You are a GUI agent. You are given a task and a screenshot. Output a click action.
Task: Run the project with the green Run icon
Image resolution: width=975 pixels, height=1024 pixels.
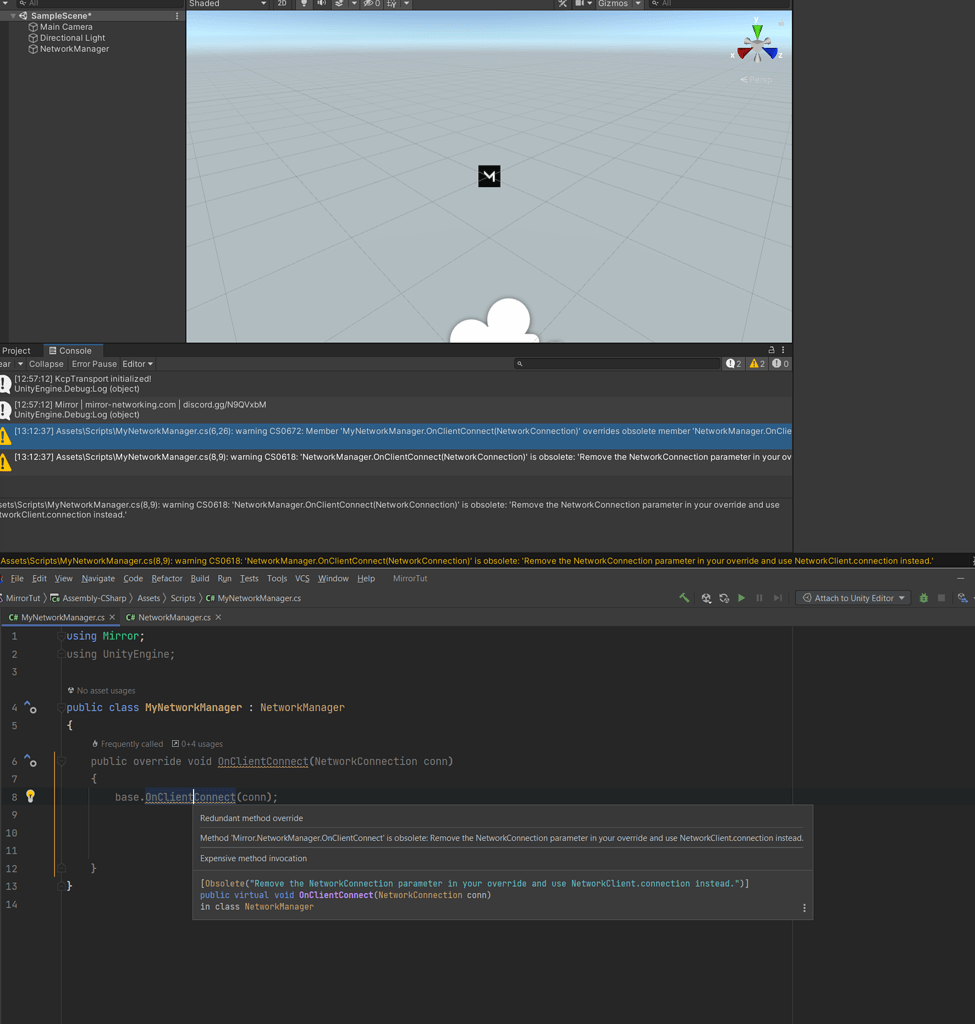pos(741,598)
